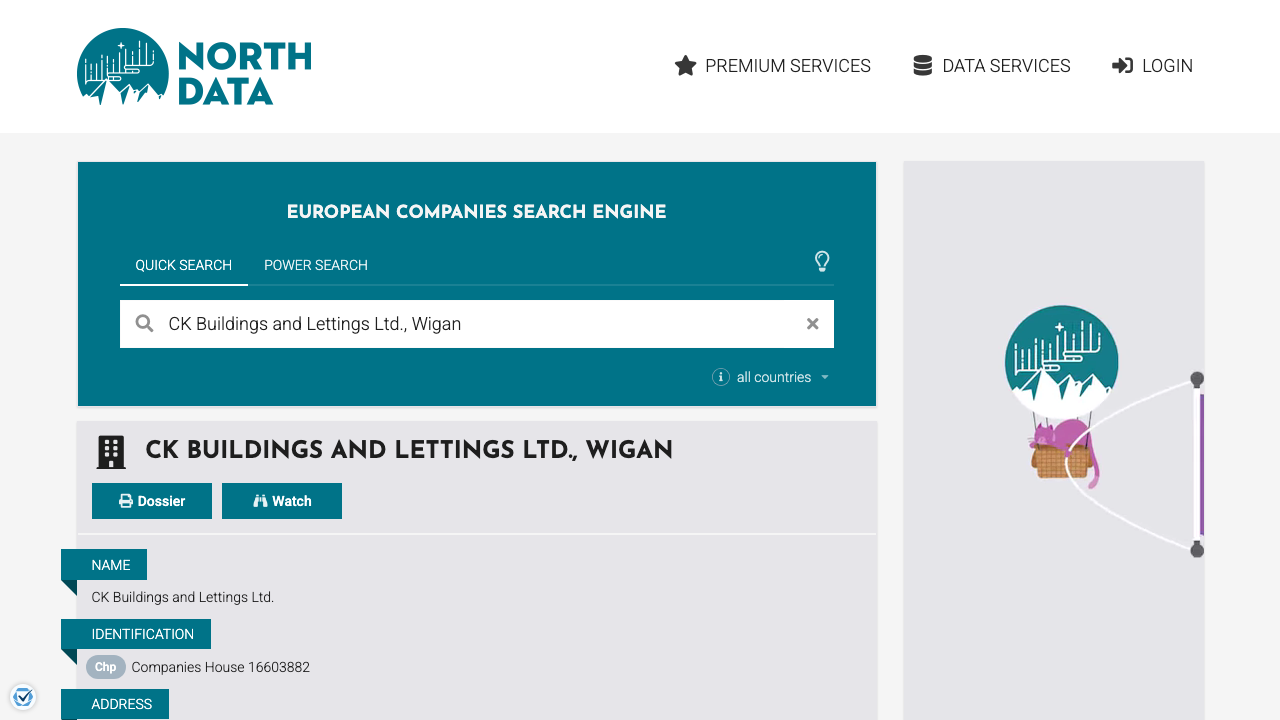Screen dimensions: 1280x720
Task: Click the login arrow icon
Action: [1121, 65]
